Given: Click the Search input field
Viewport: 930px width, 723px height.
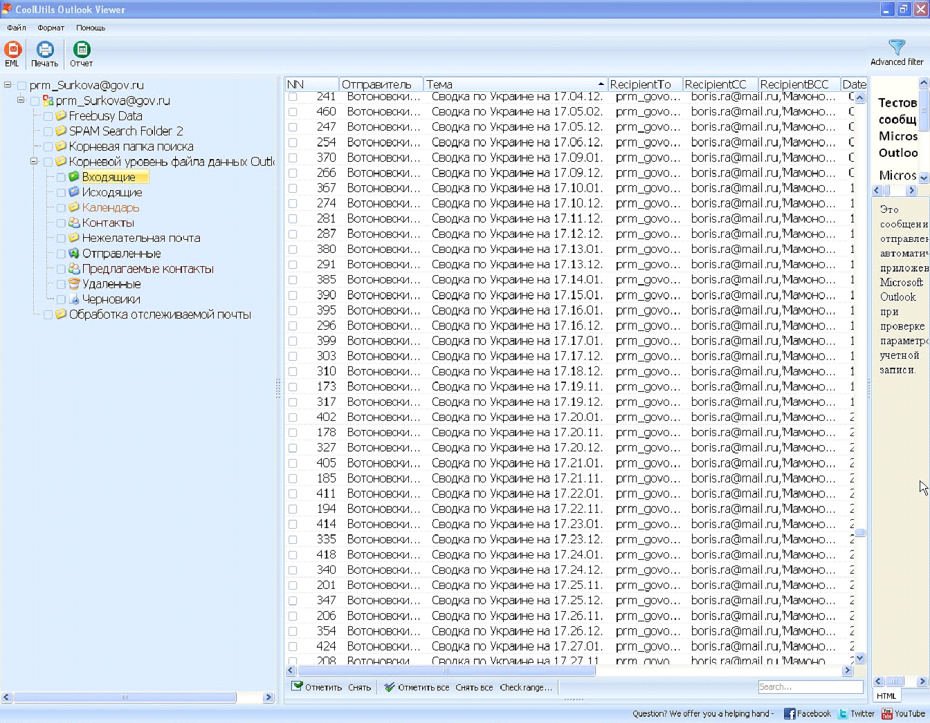Looking at the screenshot, I should [x=809, y=687].
